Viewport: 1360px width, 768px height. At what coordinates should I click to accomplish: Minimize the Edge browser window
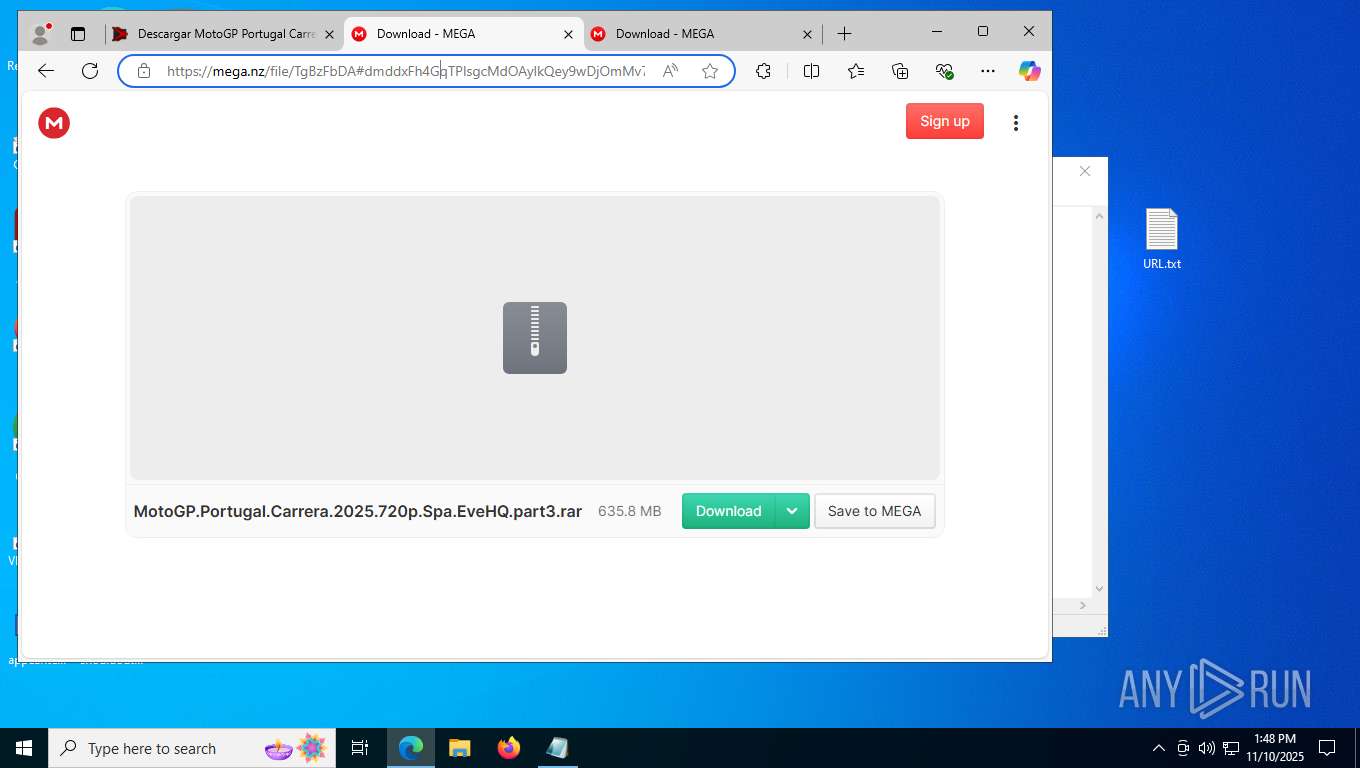pos(937,32)
